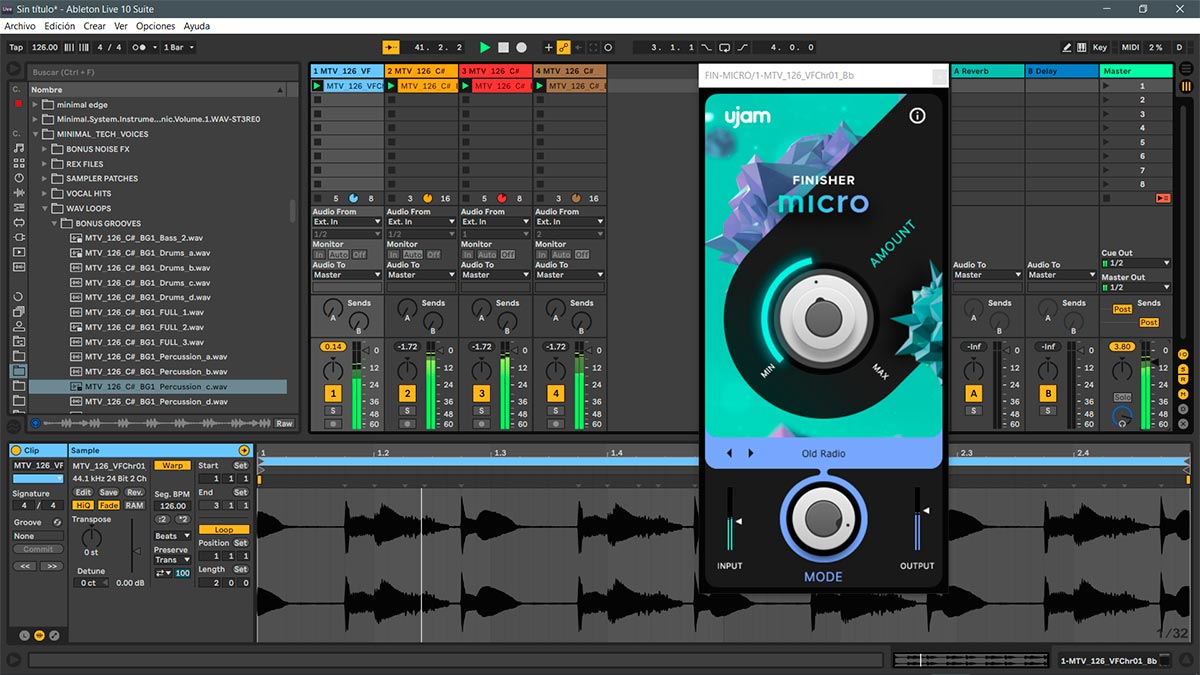Open the Audio Effects waveform icon in browser

[x=18, y=193]
